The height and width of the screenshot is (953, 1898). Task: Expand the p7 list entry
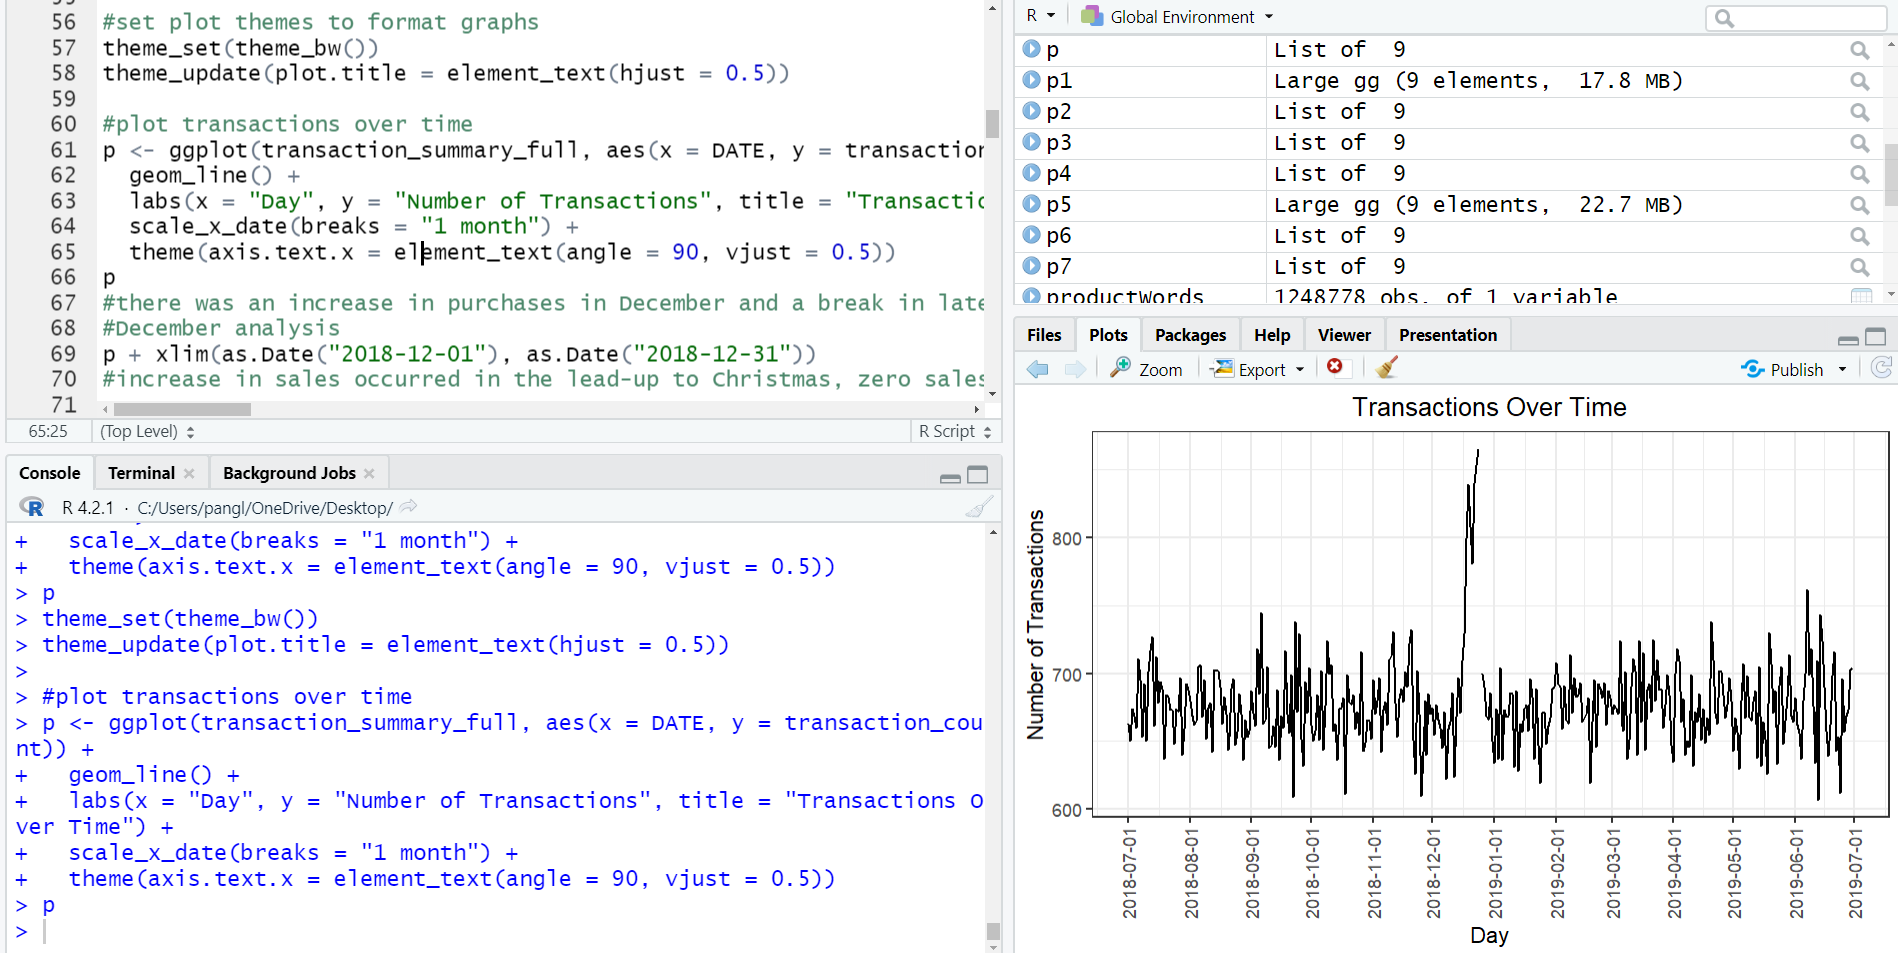[1031, 266]
